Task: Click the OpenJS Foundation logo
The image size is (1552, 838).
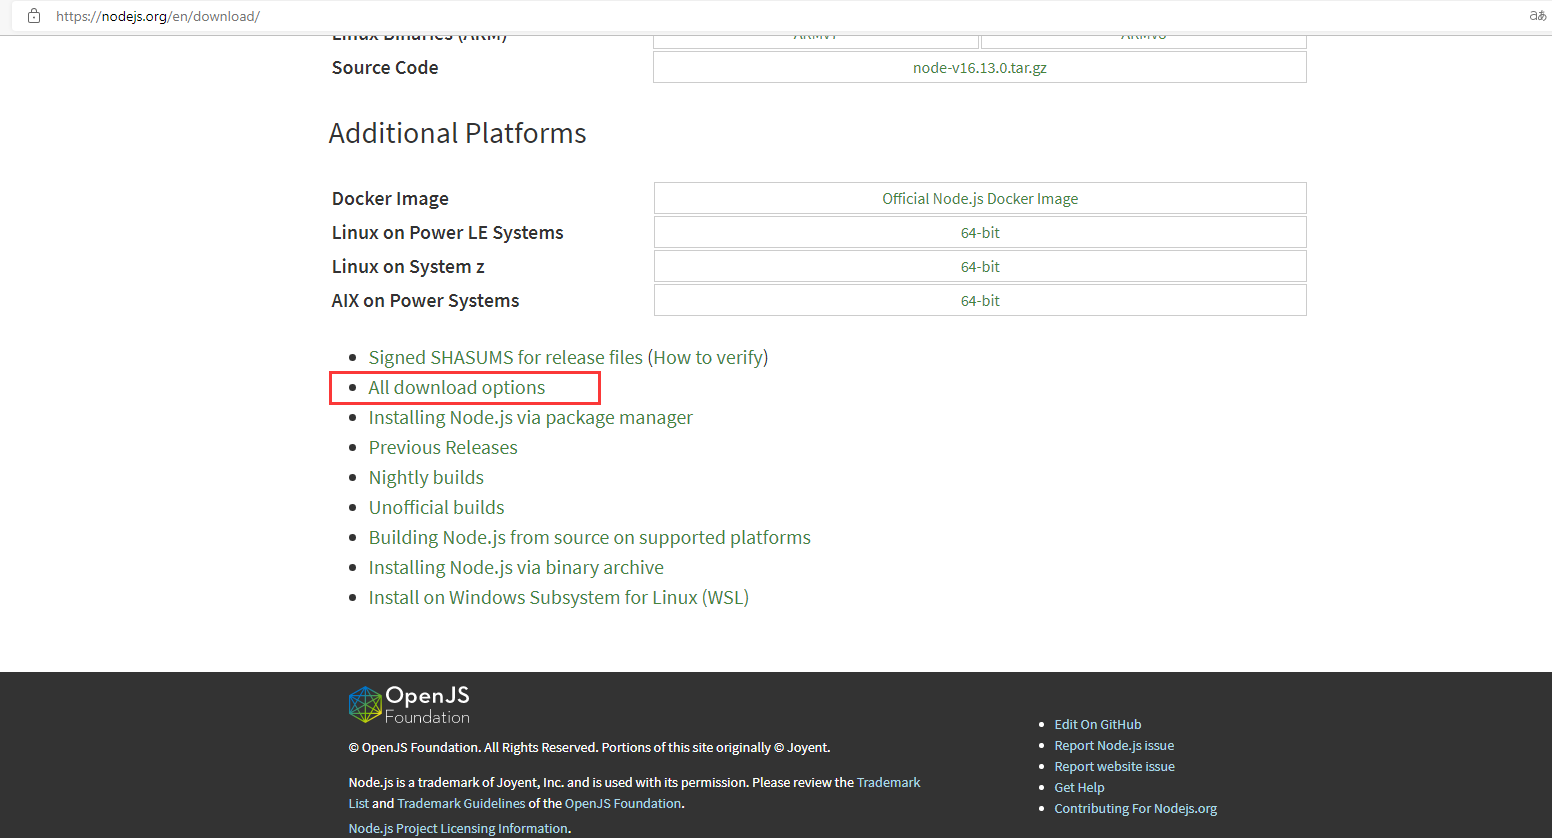Action: (x=409, y=704)
